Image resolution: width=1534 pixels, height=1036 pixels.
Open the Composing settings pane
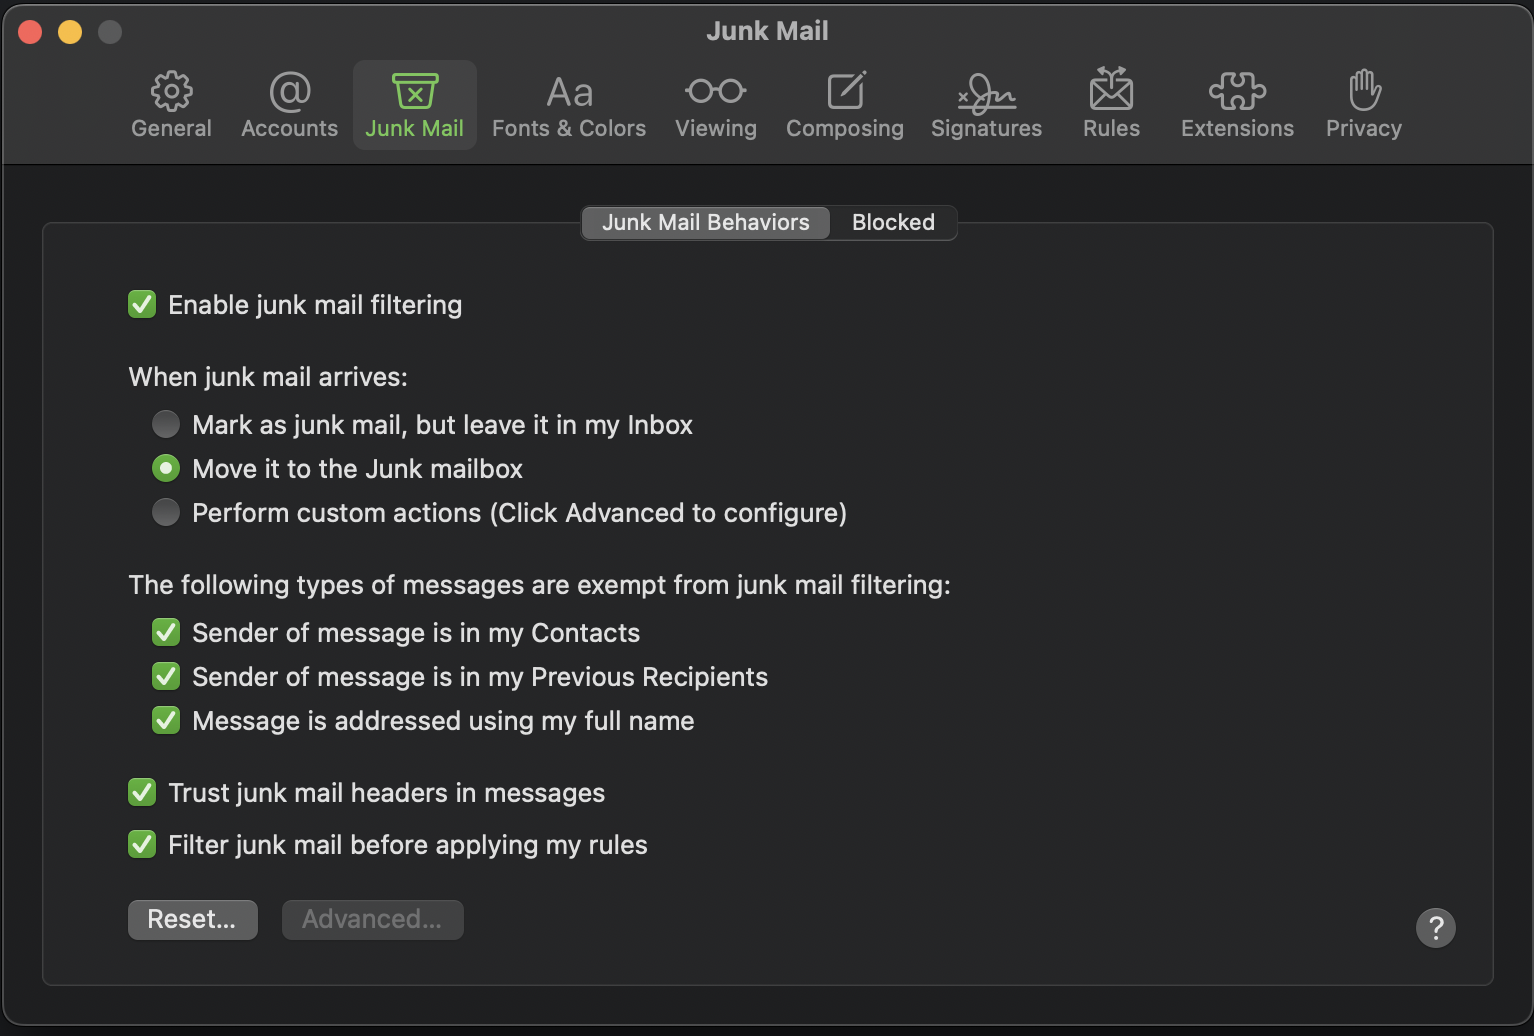(845, 105)
